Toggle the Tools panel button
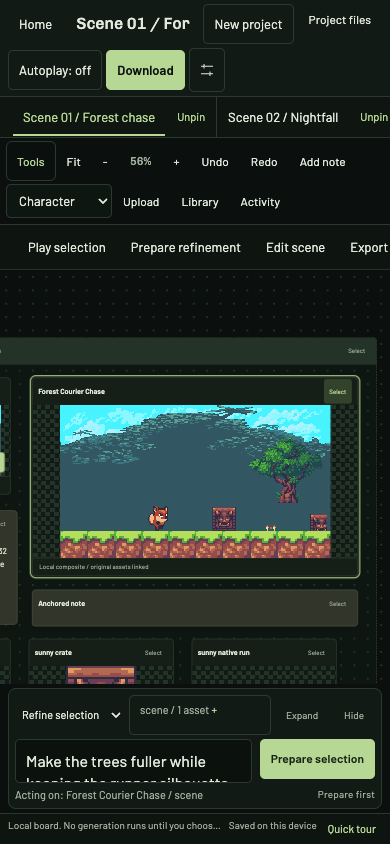The width and height of the screenshot is (390, 844). (31, 161)
